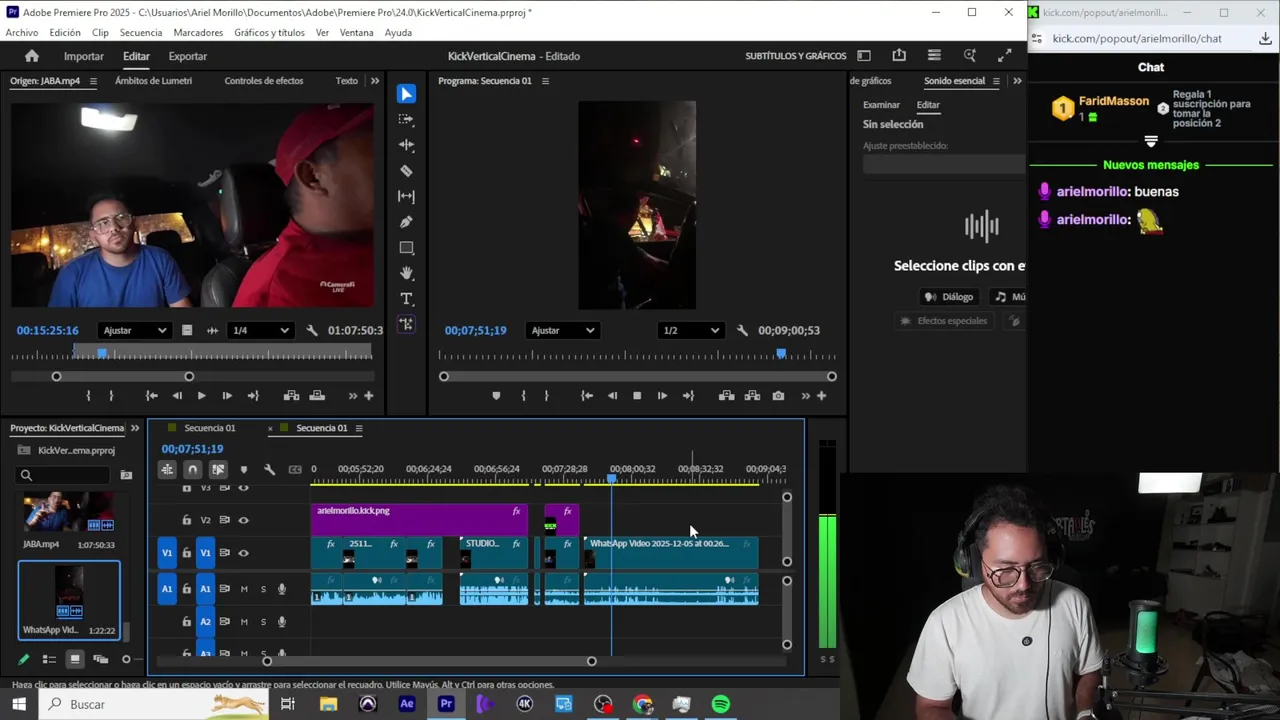The image size is (1280, 720).
Task: Open Program monitor settings wrench
Action: (x=742, y=330)
